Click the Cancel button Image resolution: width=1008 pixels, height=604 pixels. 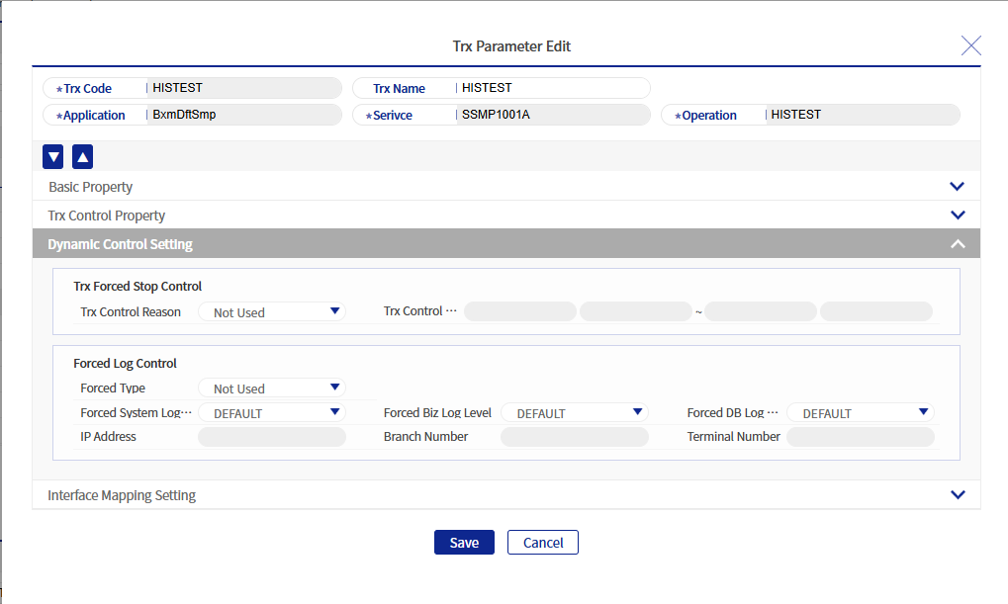[543, 542]
